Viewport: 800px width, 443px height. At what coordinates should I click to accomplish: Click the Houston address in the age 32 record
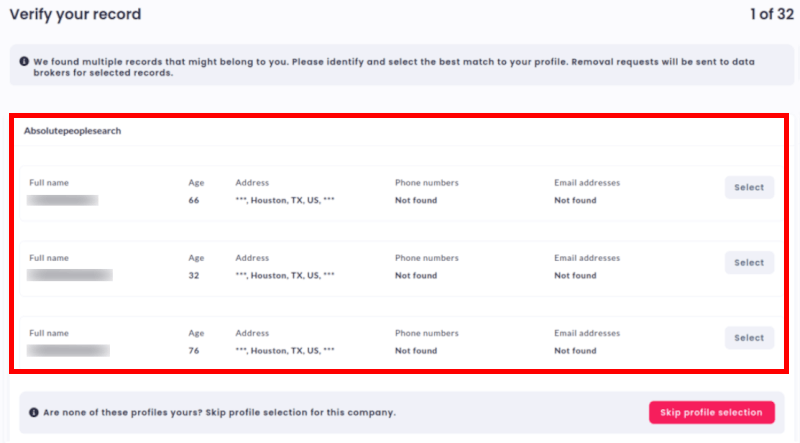coord(285,276)
